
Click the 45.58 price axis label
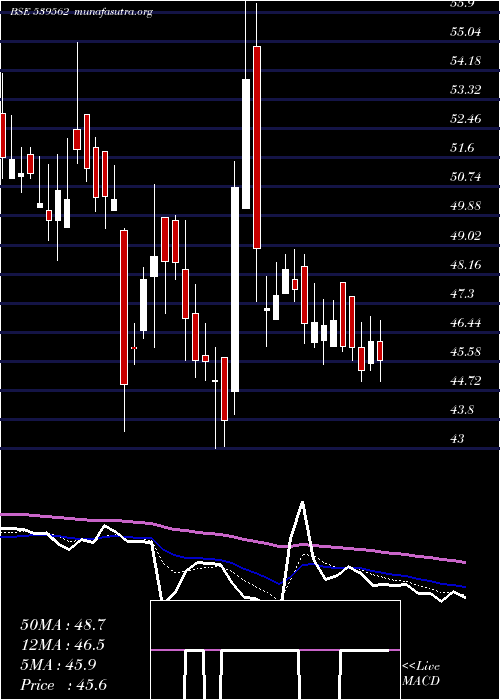(x=466, y=351)
